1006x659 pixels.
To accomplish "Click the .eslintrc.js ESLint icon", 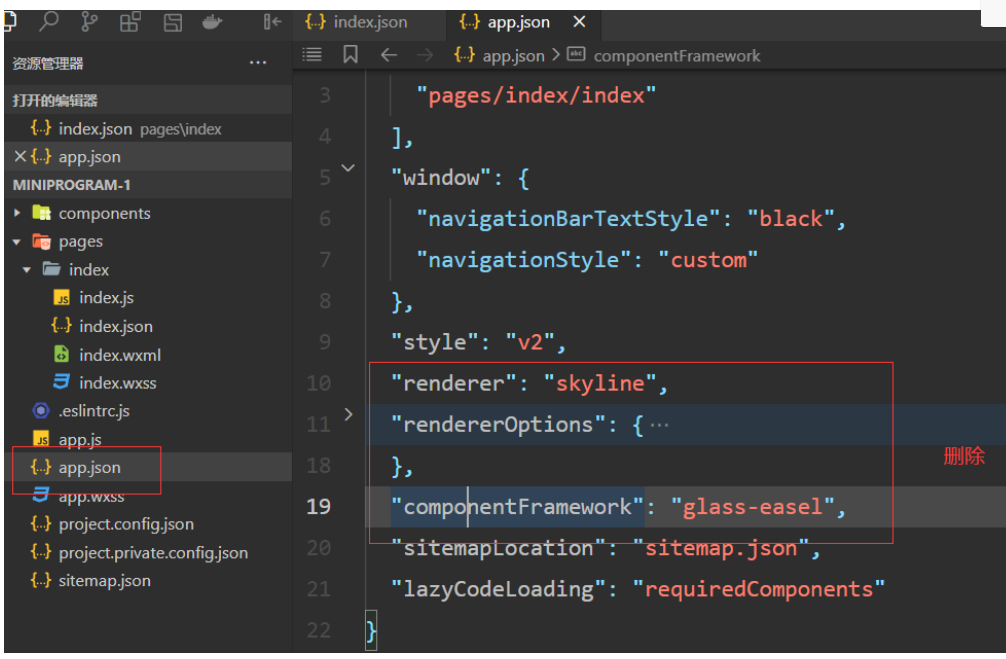I will [41, 411].
